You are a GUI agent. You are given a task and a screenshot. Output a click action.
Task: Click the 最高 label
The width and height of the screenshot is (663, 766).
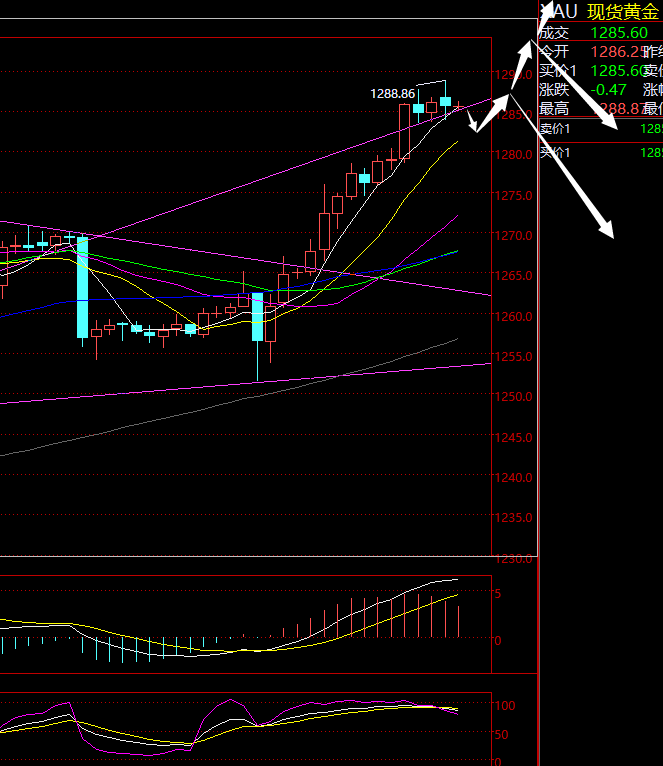click(554, 108)
